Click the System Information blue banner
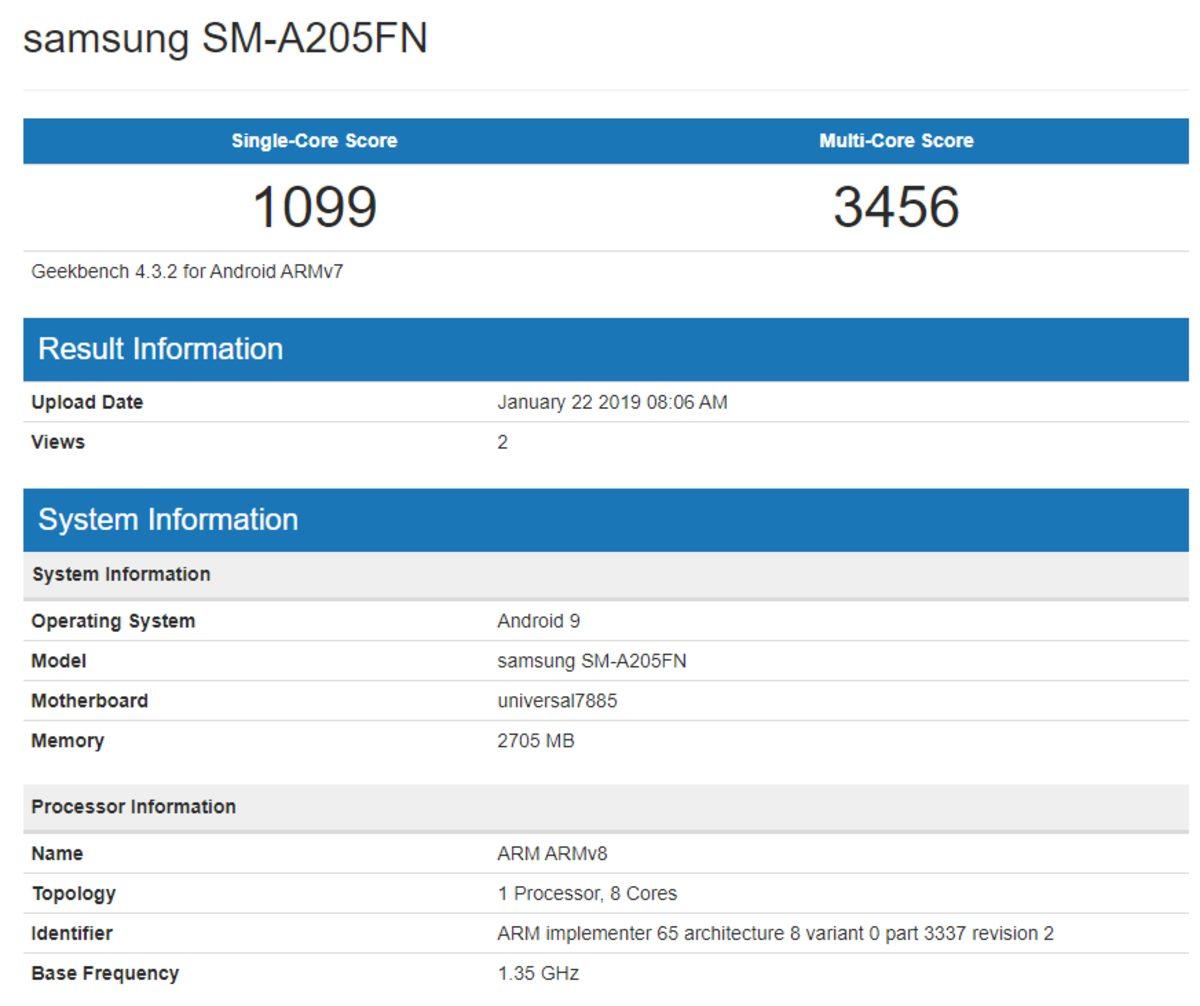Screen dimensions: 1200x1006 click(168, 519)
